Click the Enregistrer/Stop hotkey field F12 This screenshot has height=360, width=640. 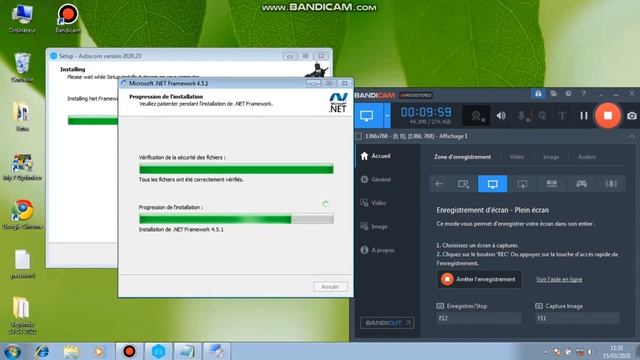pos(478,318)
